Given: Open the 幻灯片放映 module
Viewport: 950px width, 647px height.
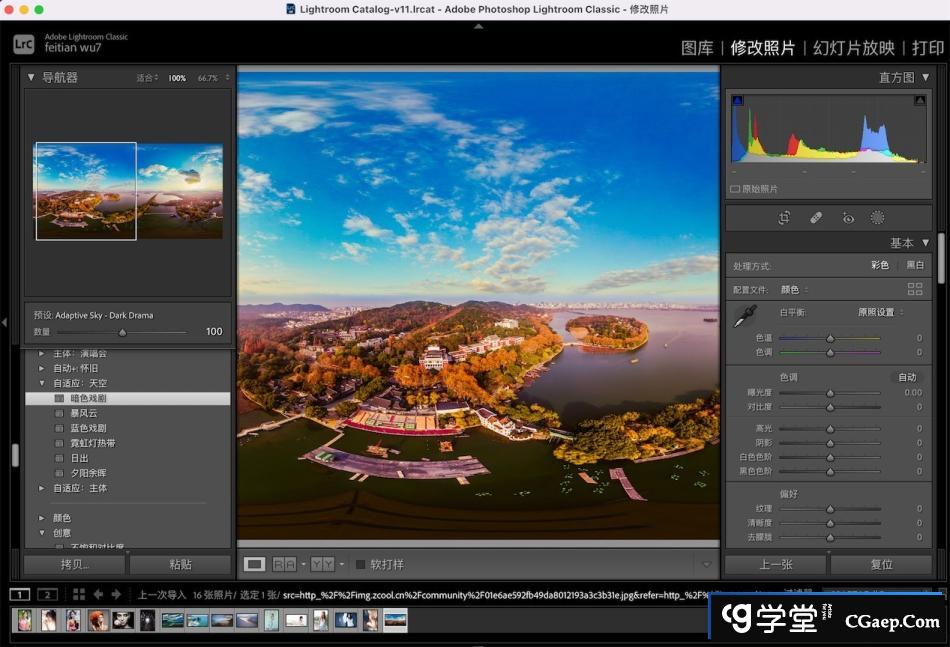Looking at the screenshot, I should coord(853,48).
